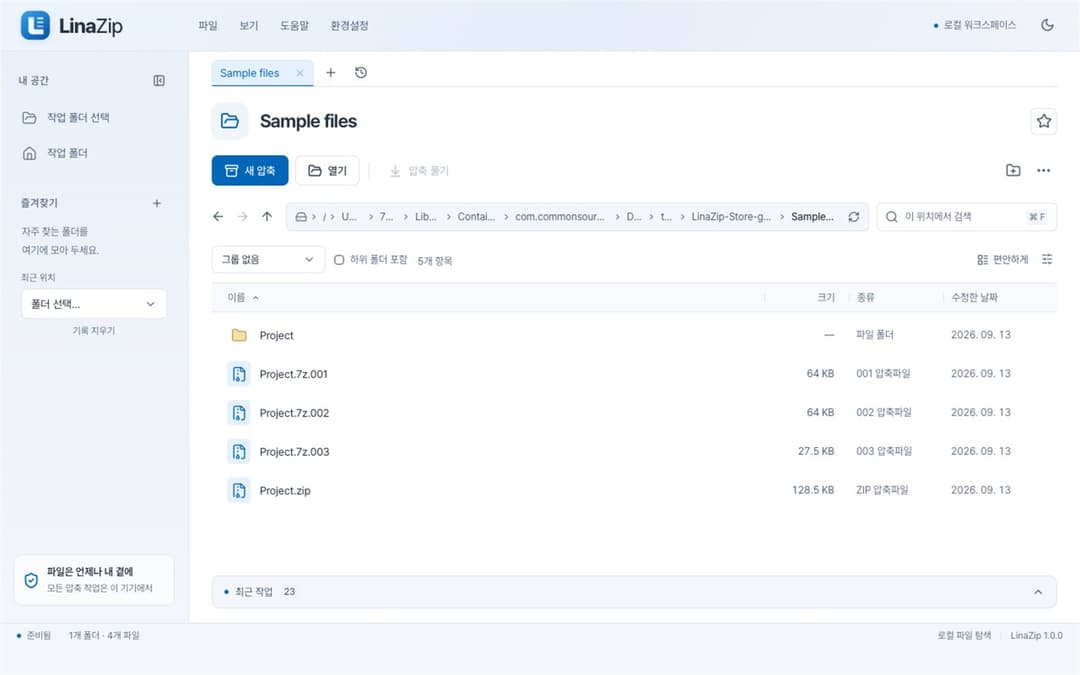Open the 보기 menu

click(x=249, y=25)
